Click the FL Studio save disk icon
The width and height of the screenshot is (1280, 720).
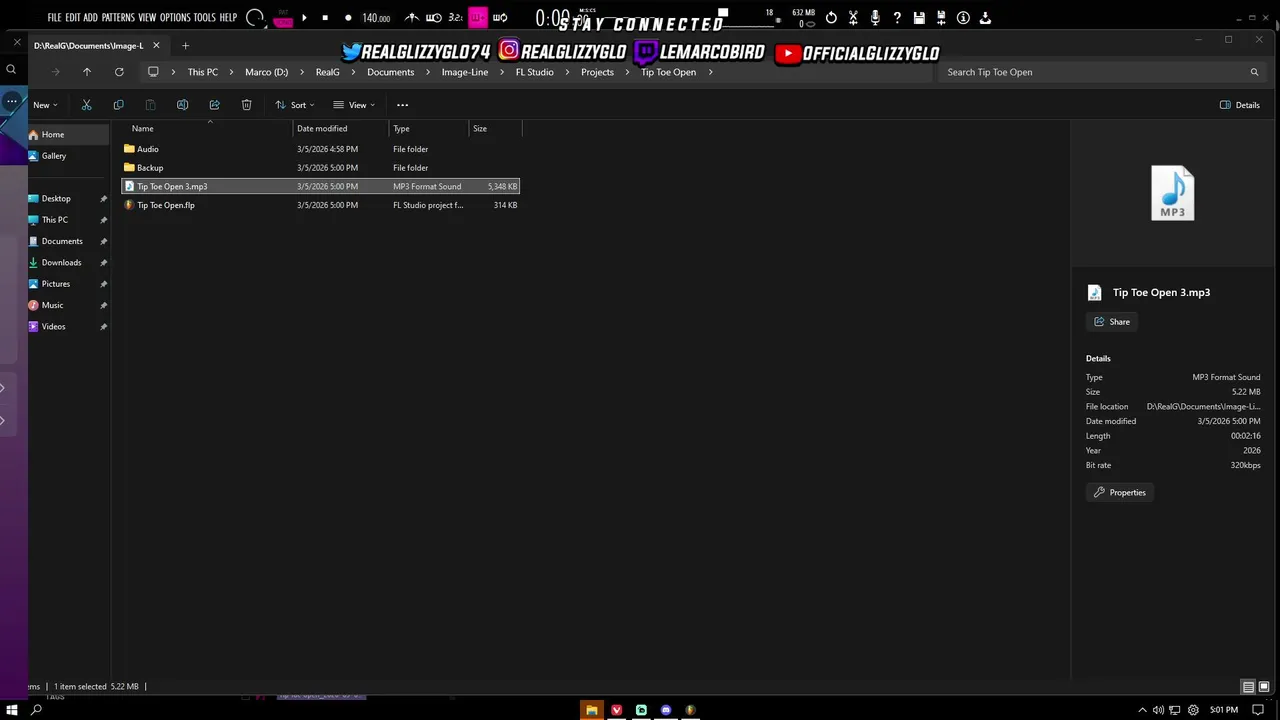coord(919,18)
